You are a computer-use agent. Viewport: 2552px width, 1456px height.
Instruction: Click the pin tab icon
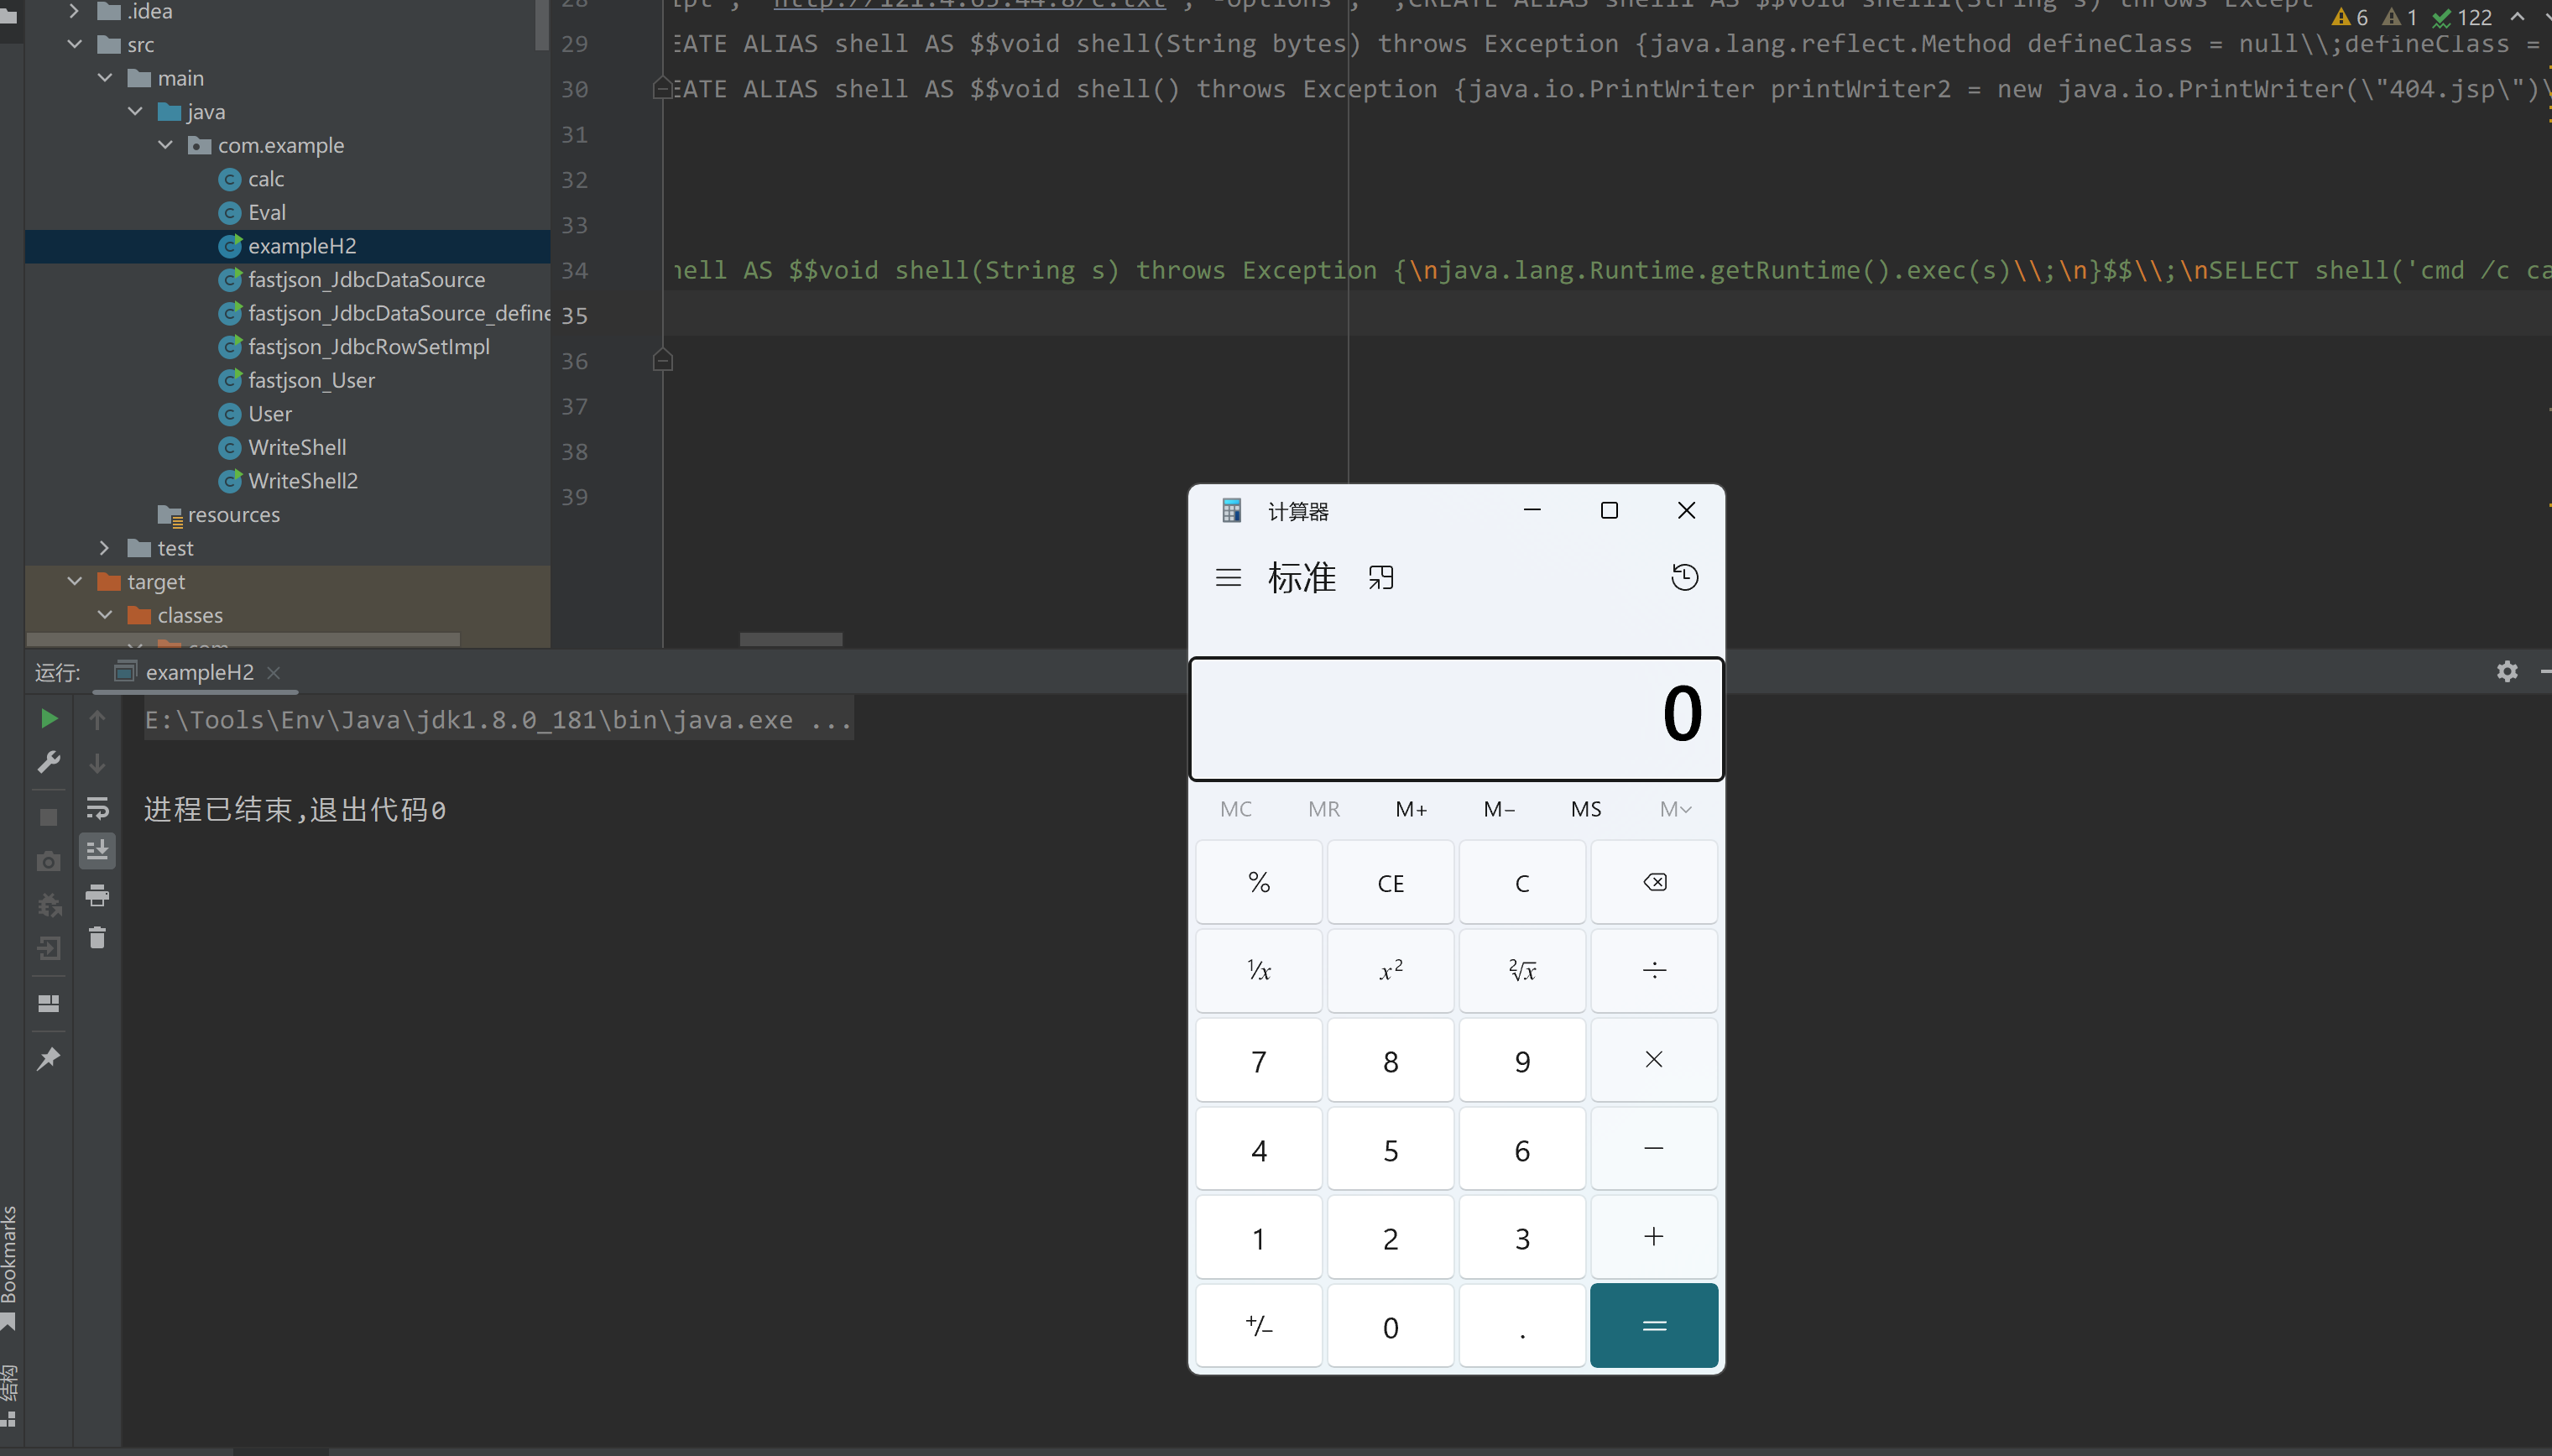48,1059
